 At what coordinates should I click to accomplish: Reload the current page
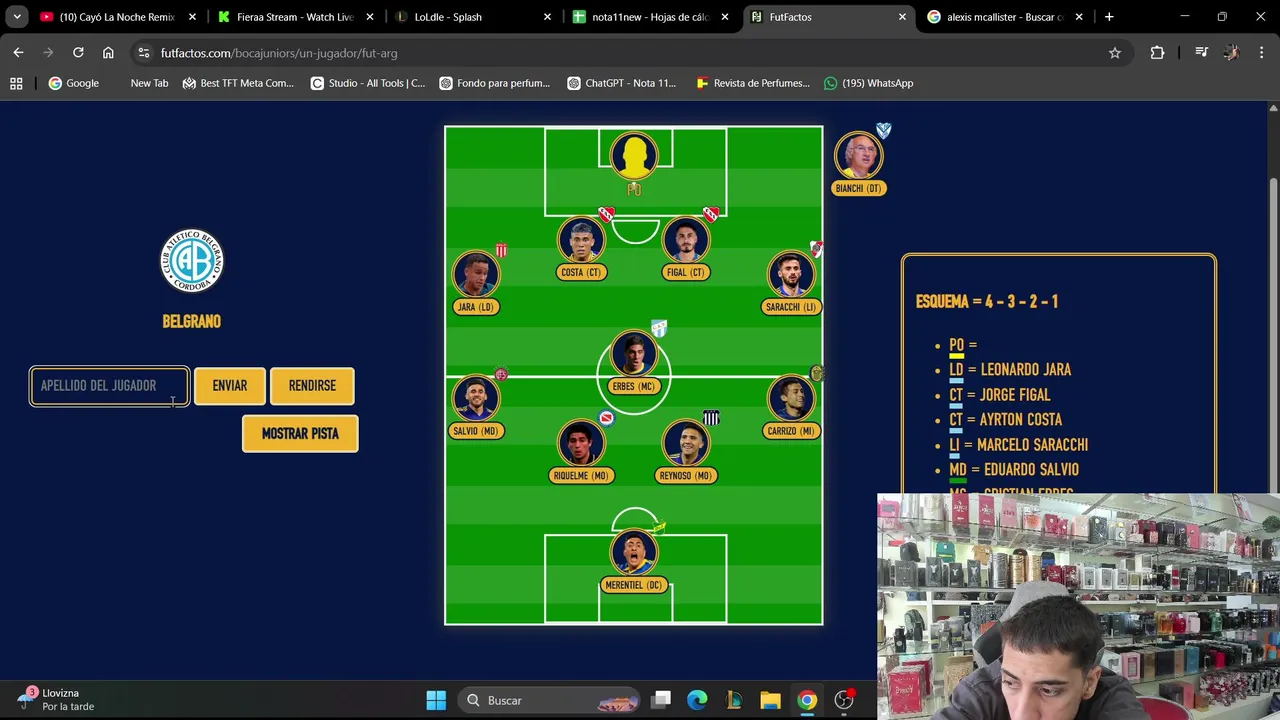pyautogui.click(x=78, y=53)
